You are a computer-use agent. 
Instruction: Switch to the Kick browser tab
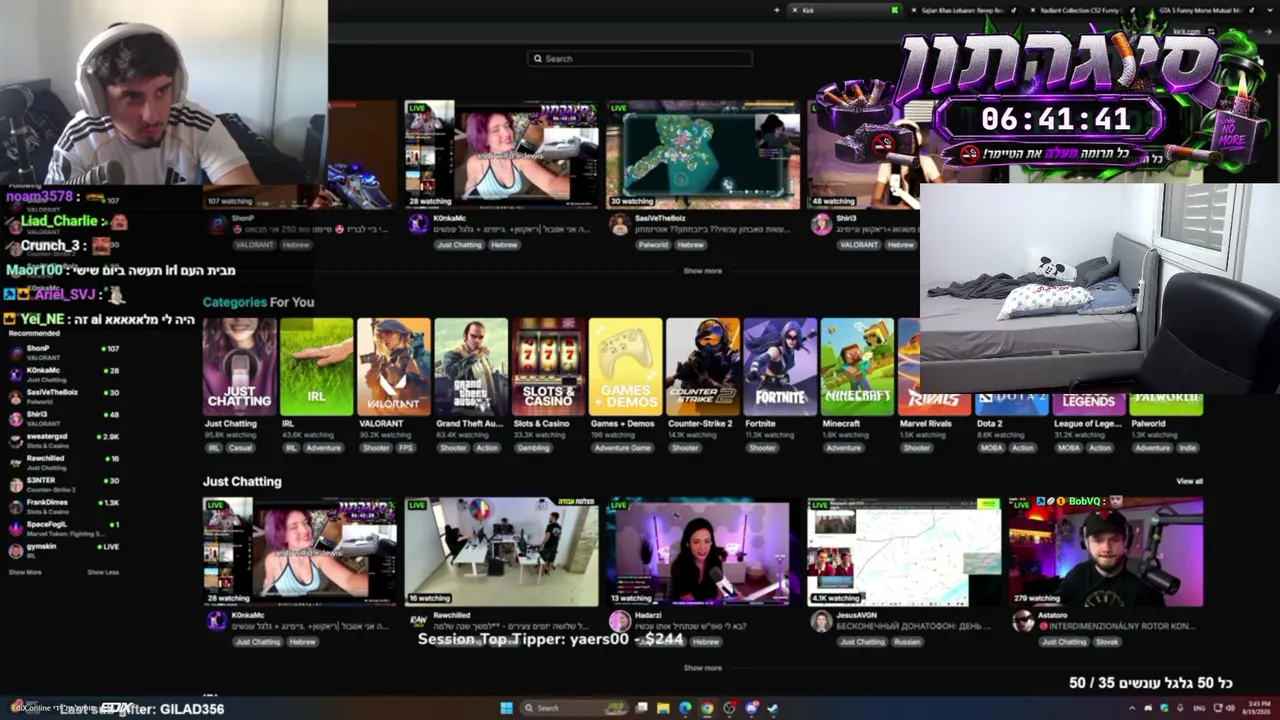845,10
